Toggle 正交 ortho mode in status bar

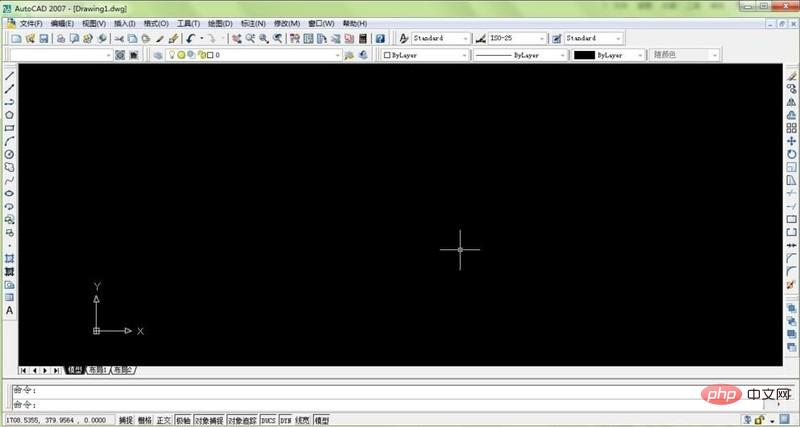point(164,420)
